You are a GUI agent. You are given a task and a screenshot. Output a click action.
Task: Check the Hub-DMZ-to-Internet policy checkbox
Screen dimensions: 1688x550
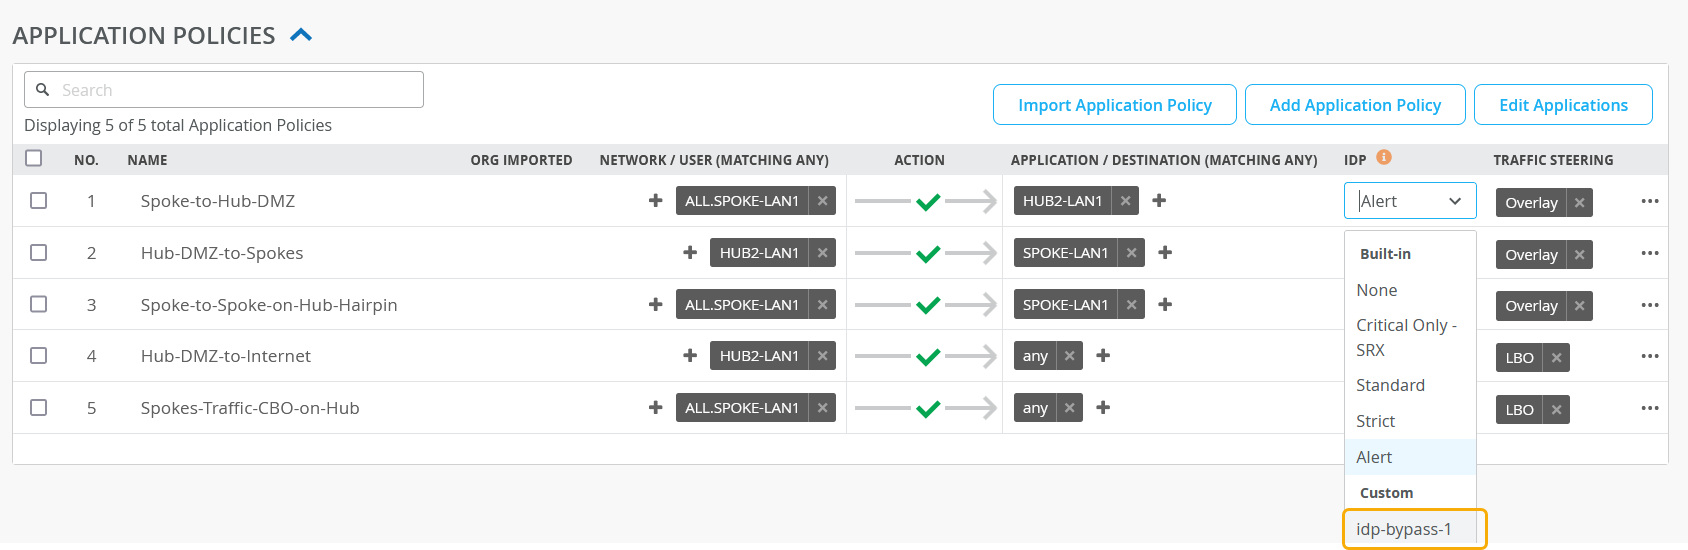(39, 356)
